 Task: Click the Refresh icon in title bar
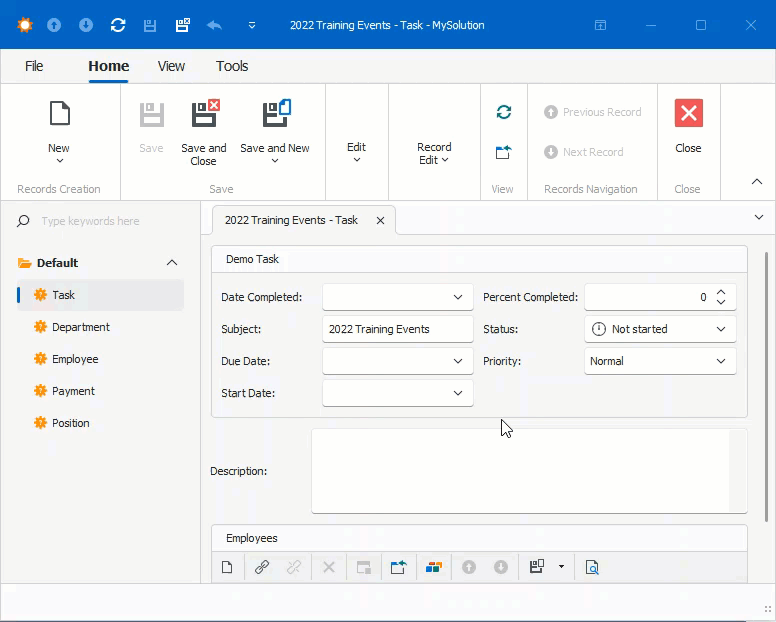coord(118,25)
